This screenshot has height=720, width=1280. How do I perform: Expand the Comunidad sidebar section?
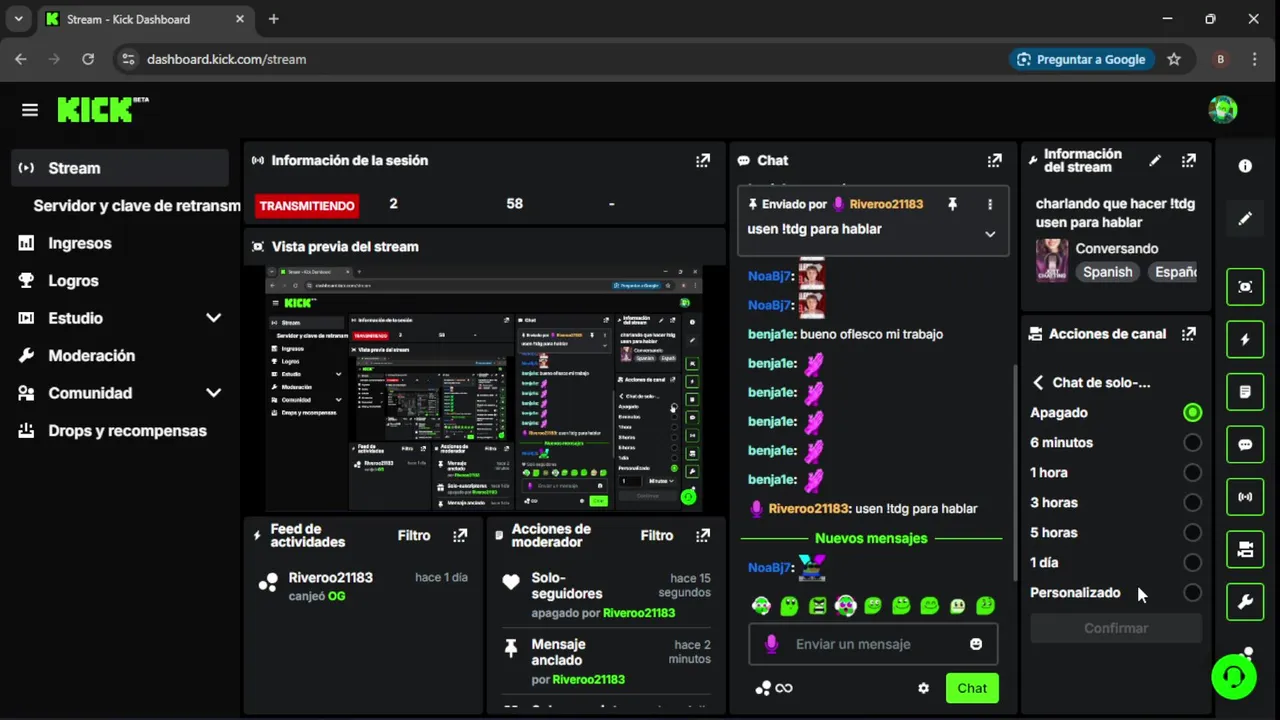pyautogui.click(x=213, y=393)
